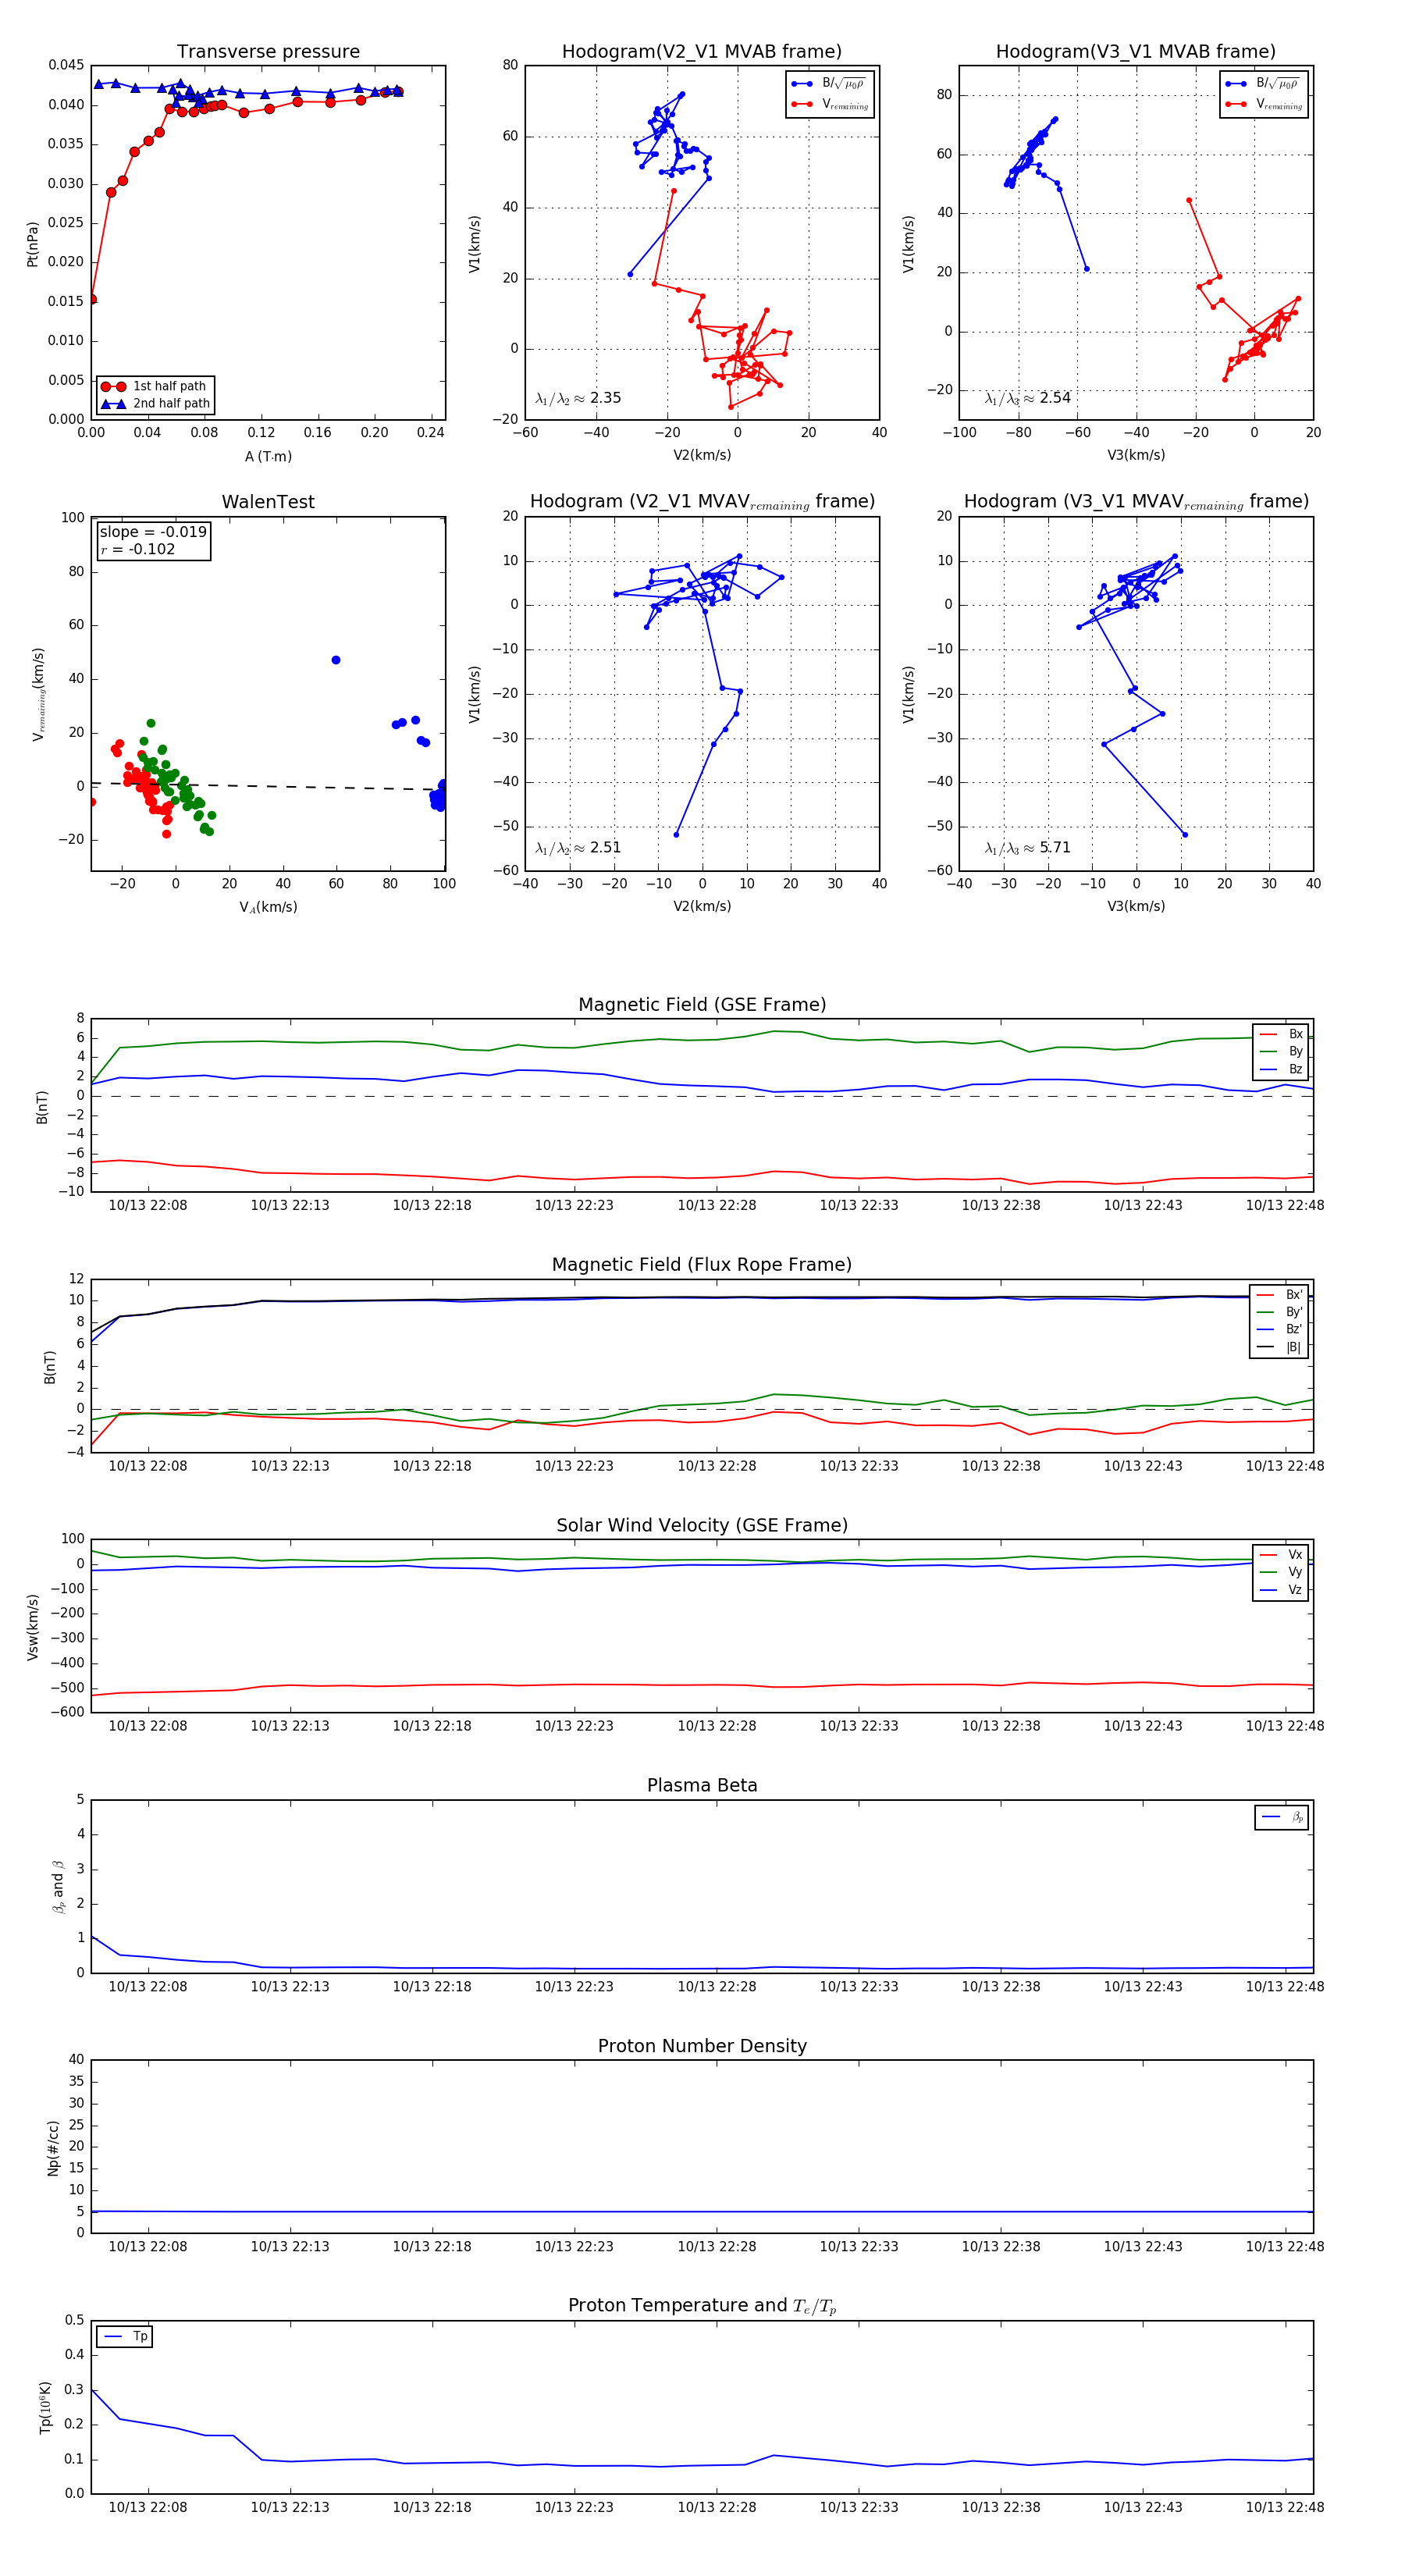1405x2576 pixels.
Task: Click the 'Vz' legend entry in solar wind plot
Action: click(1281, 1590)
